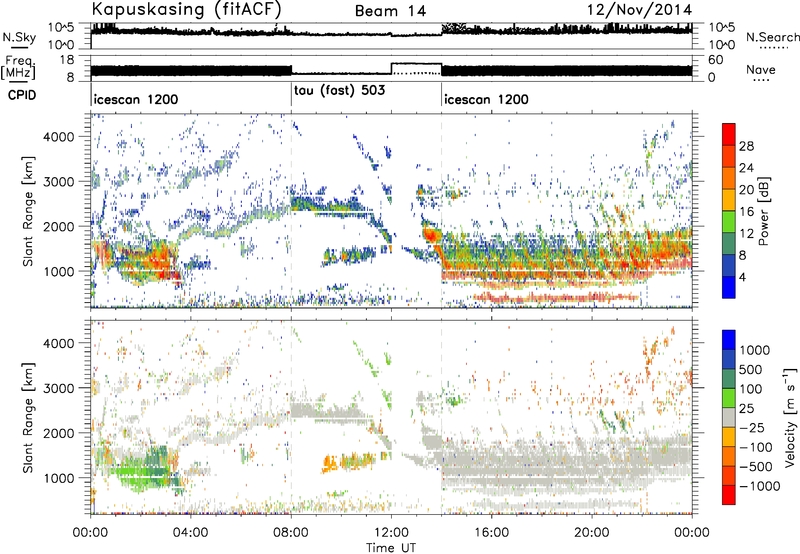
Task: Pick the red top segment of Power colorbar
Action: tap(729, 134)
